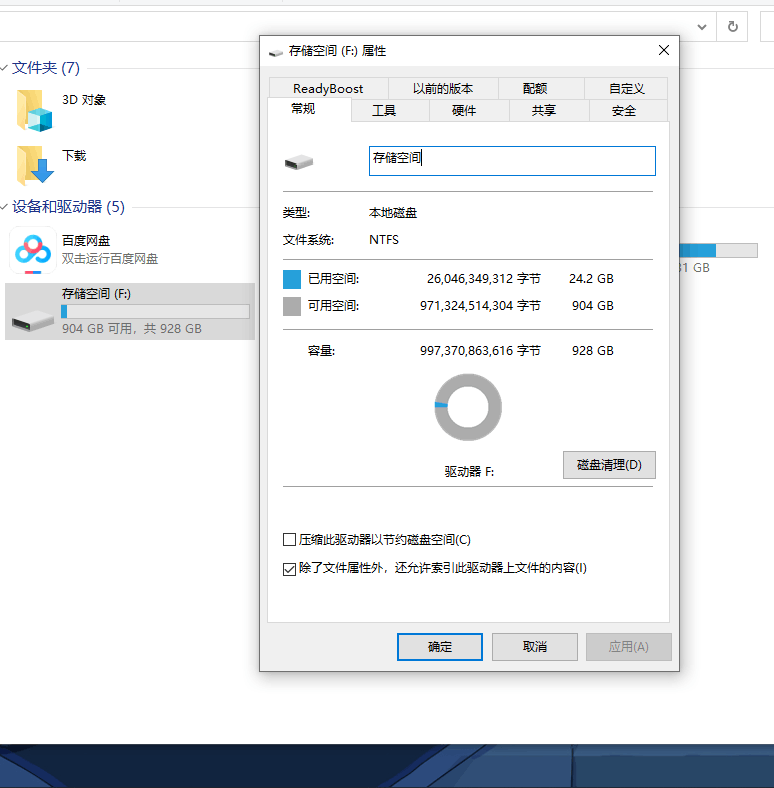Click the small drive icon in dialog title

[275, 52]
